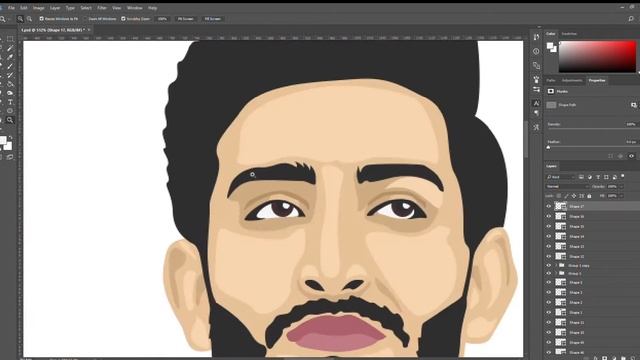Filter layers by shape layers icon
Image resolution: width=640 pixels, height=360 pixels.
pos(606,177)
